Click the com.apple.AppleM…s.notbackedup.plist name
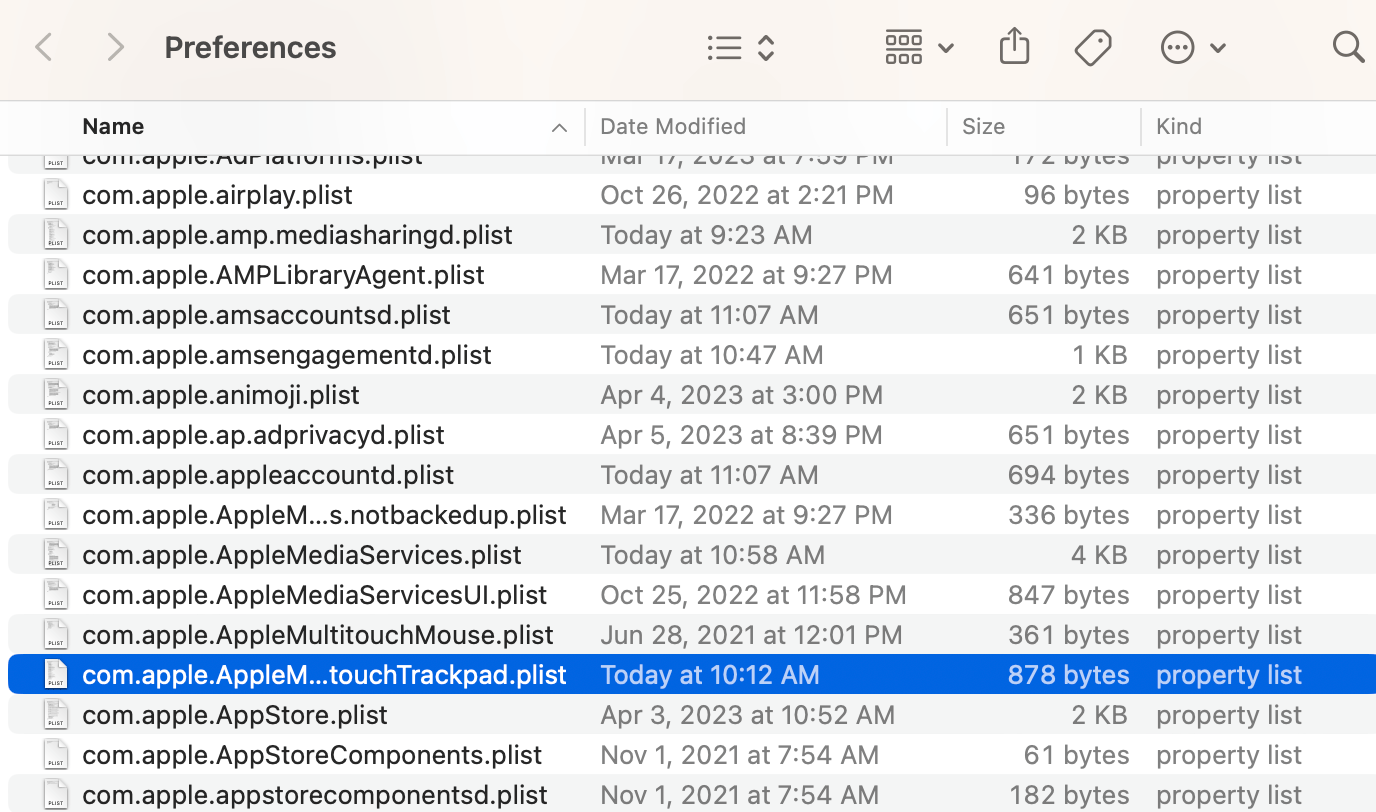Screen dimensions: 1376x812 click(x=324, y=515)
